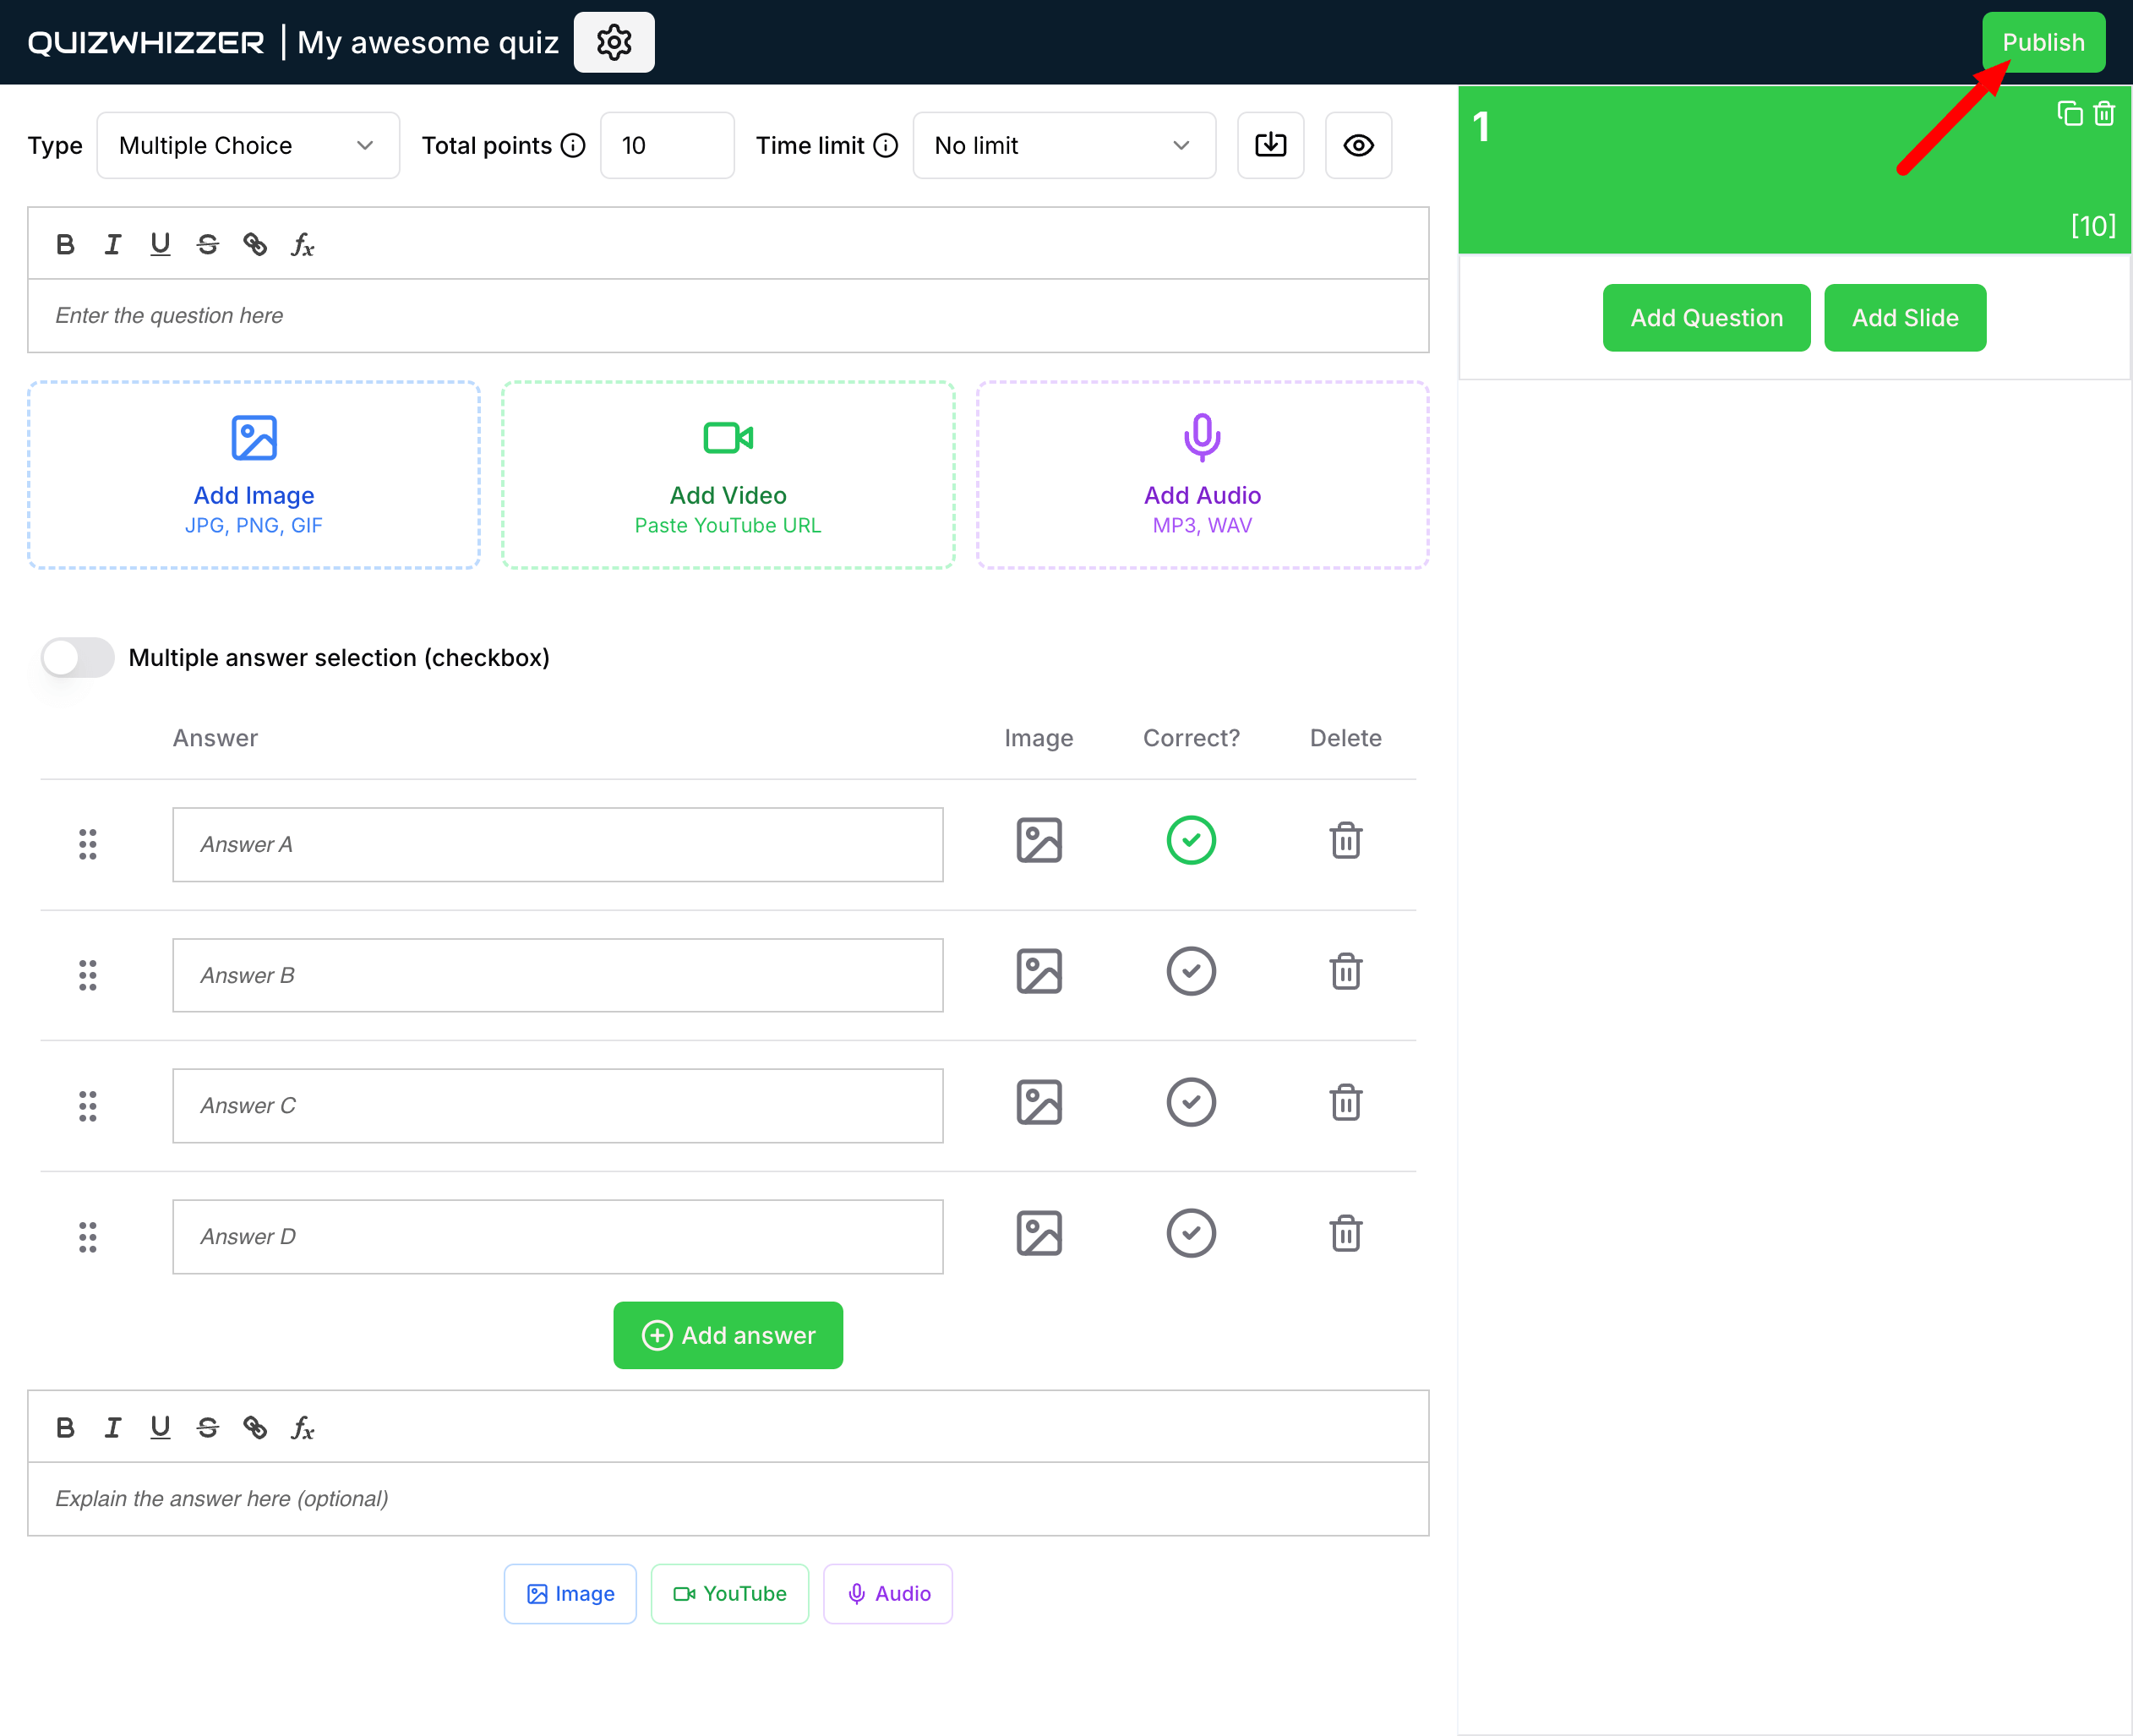Toggle multiple answer selection checkbox switch

click(x=78, y=657)
